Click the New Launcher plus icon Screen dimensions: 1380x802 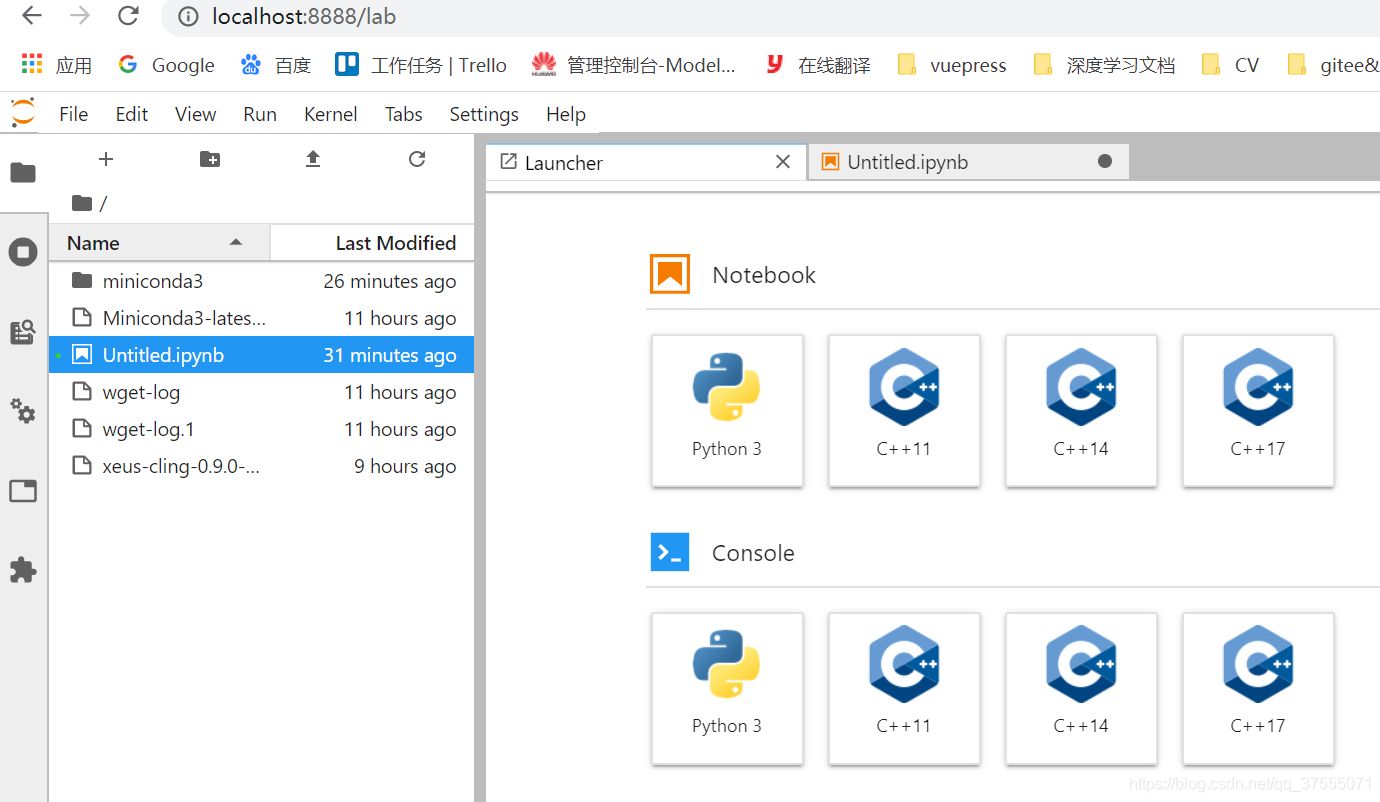(x=106, y=159)
